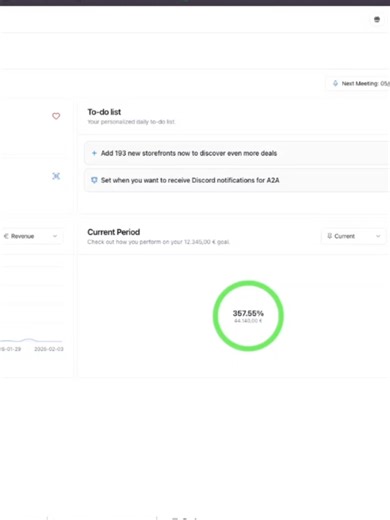
Task: Click Add 193 new storefronts to-do item
Action: point(237,153)
